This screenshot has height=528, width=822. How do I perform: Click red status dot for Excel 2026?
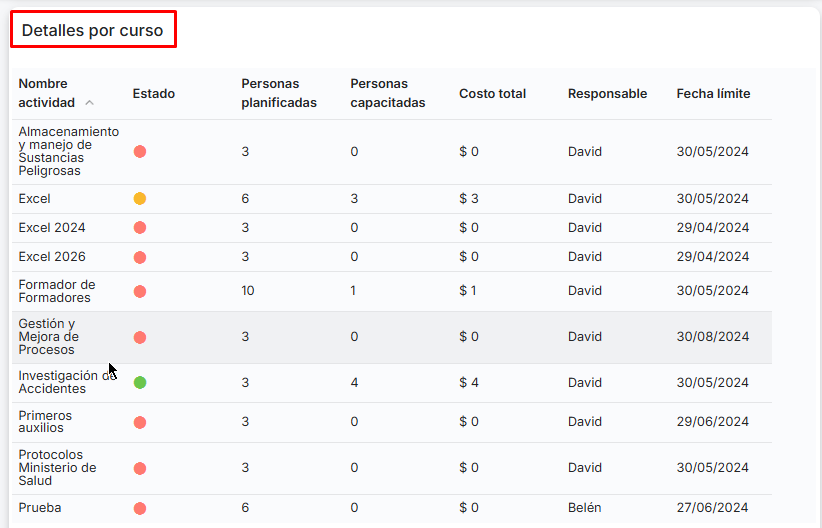tap(140, 257)
